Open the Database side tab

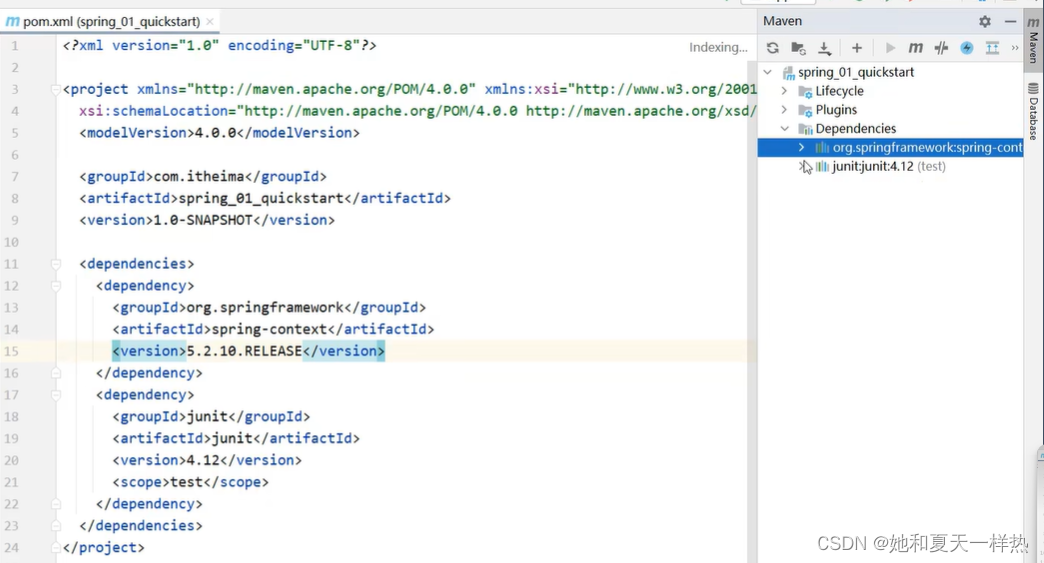(x=1033, y=112)
